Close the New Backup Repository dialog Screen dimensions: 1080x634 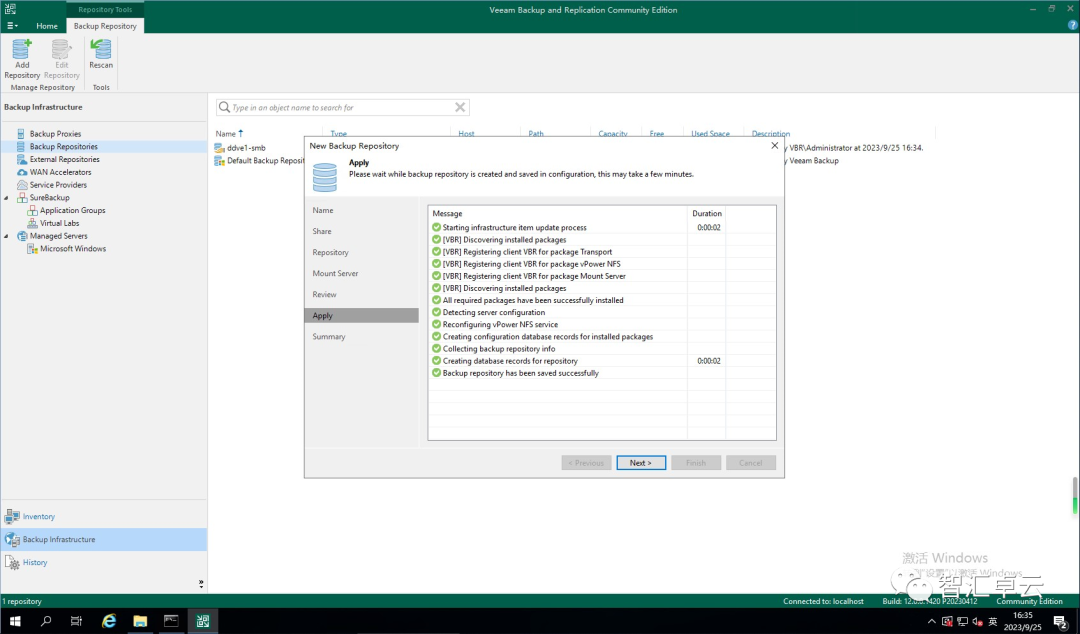pyautogui.click(x=775, y=145)
